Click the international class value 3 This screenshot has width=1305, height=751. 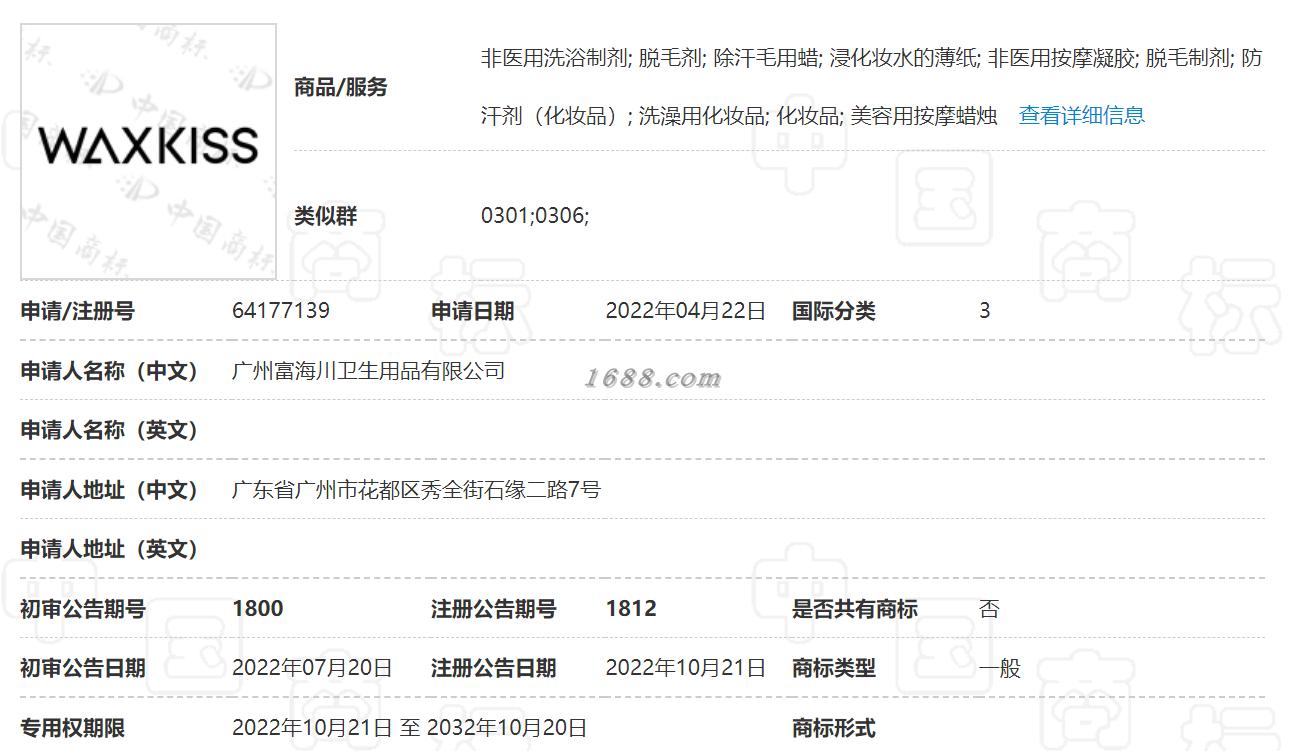[x=984, y=311]
